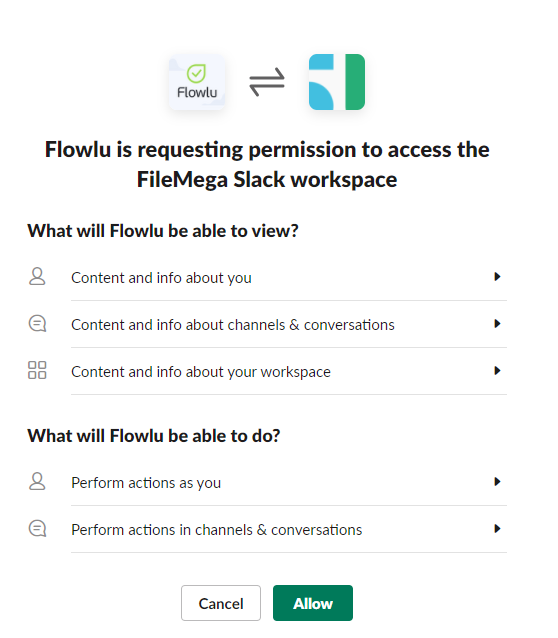
Task: Expand arrow for channels & conversations content info
Action: coord(497,324)
